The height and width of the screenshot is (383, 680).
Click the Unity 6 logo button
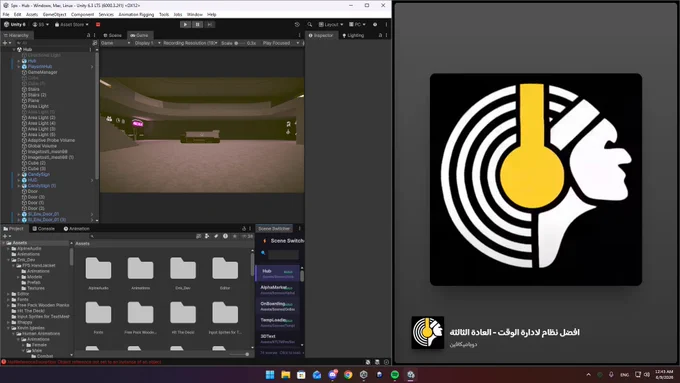[x=15, y=25]
